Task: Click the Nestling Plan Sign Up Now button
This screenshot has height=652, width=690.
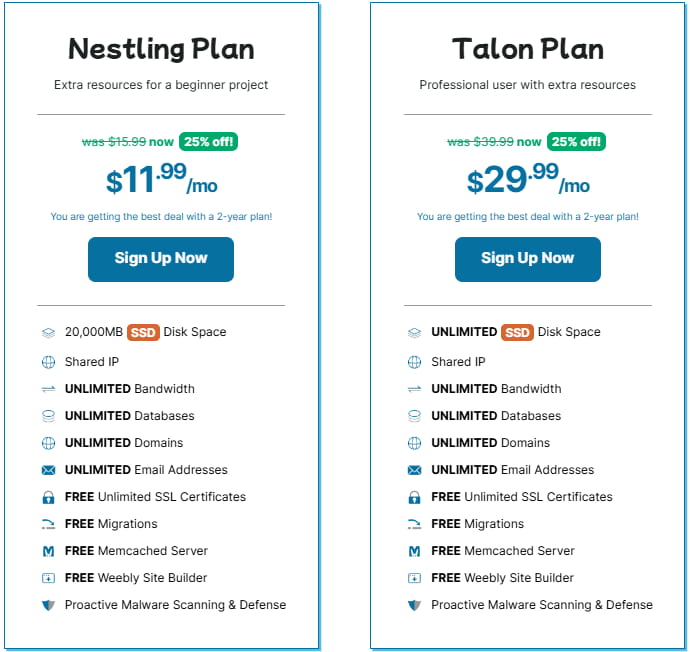Action: coord(161,259)
